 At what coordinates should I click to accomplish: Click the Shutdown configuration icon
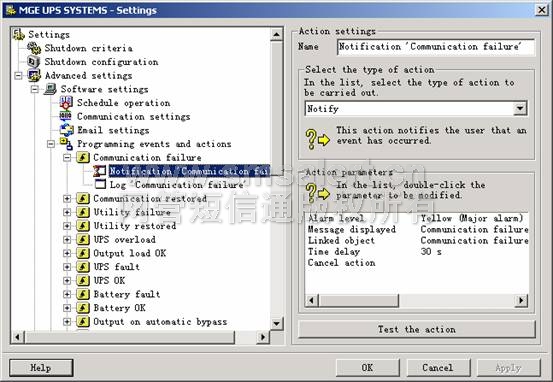(34, 62)
